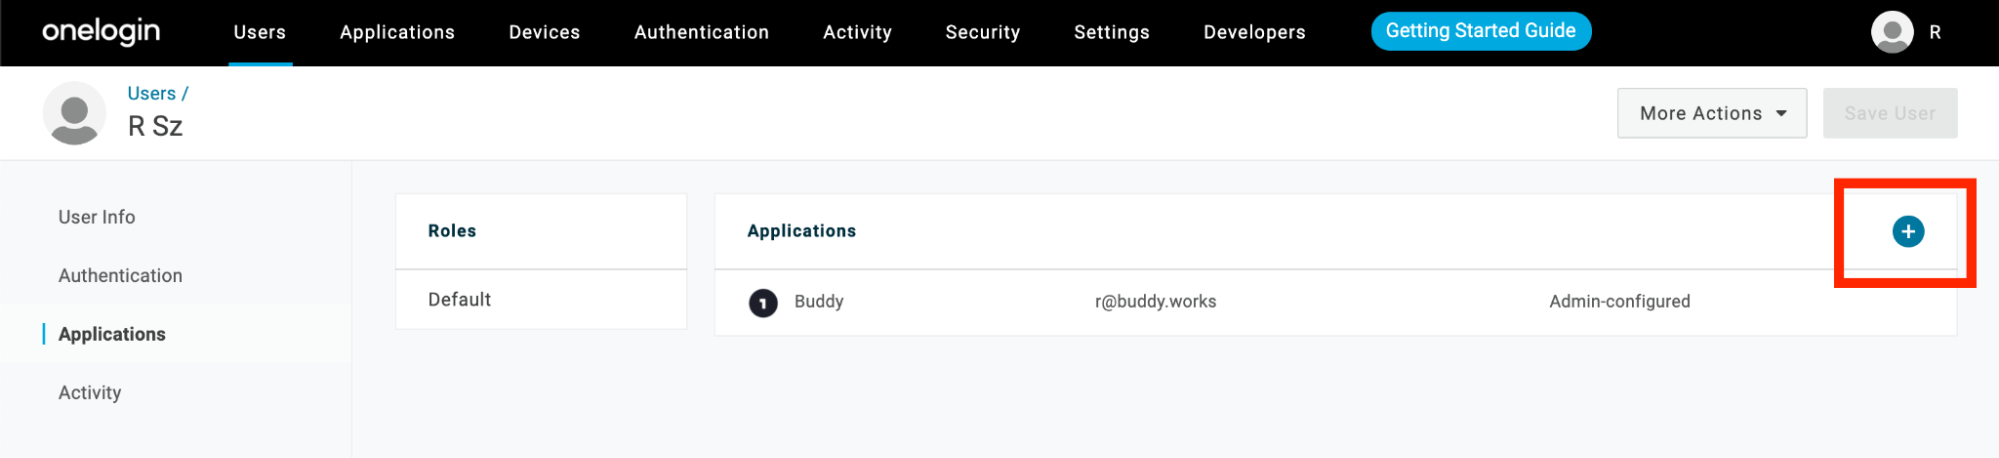The height and width of the screenshot is (458, 1999).
Task: Click the plus icon to add application
Action: click(1907, 231)
